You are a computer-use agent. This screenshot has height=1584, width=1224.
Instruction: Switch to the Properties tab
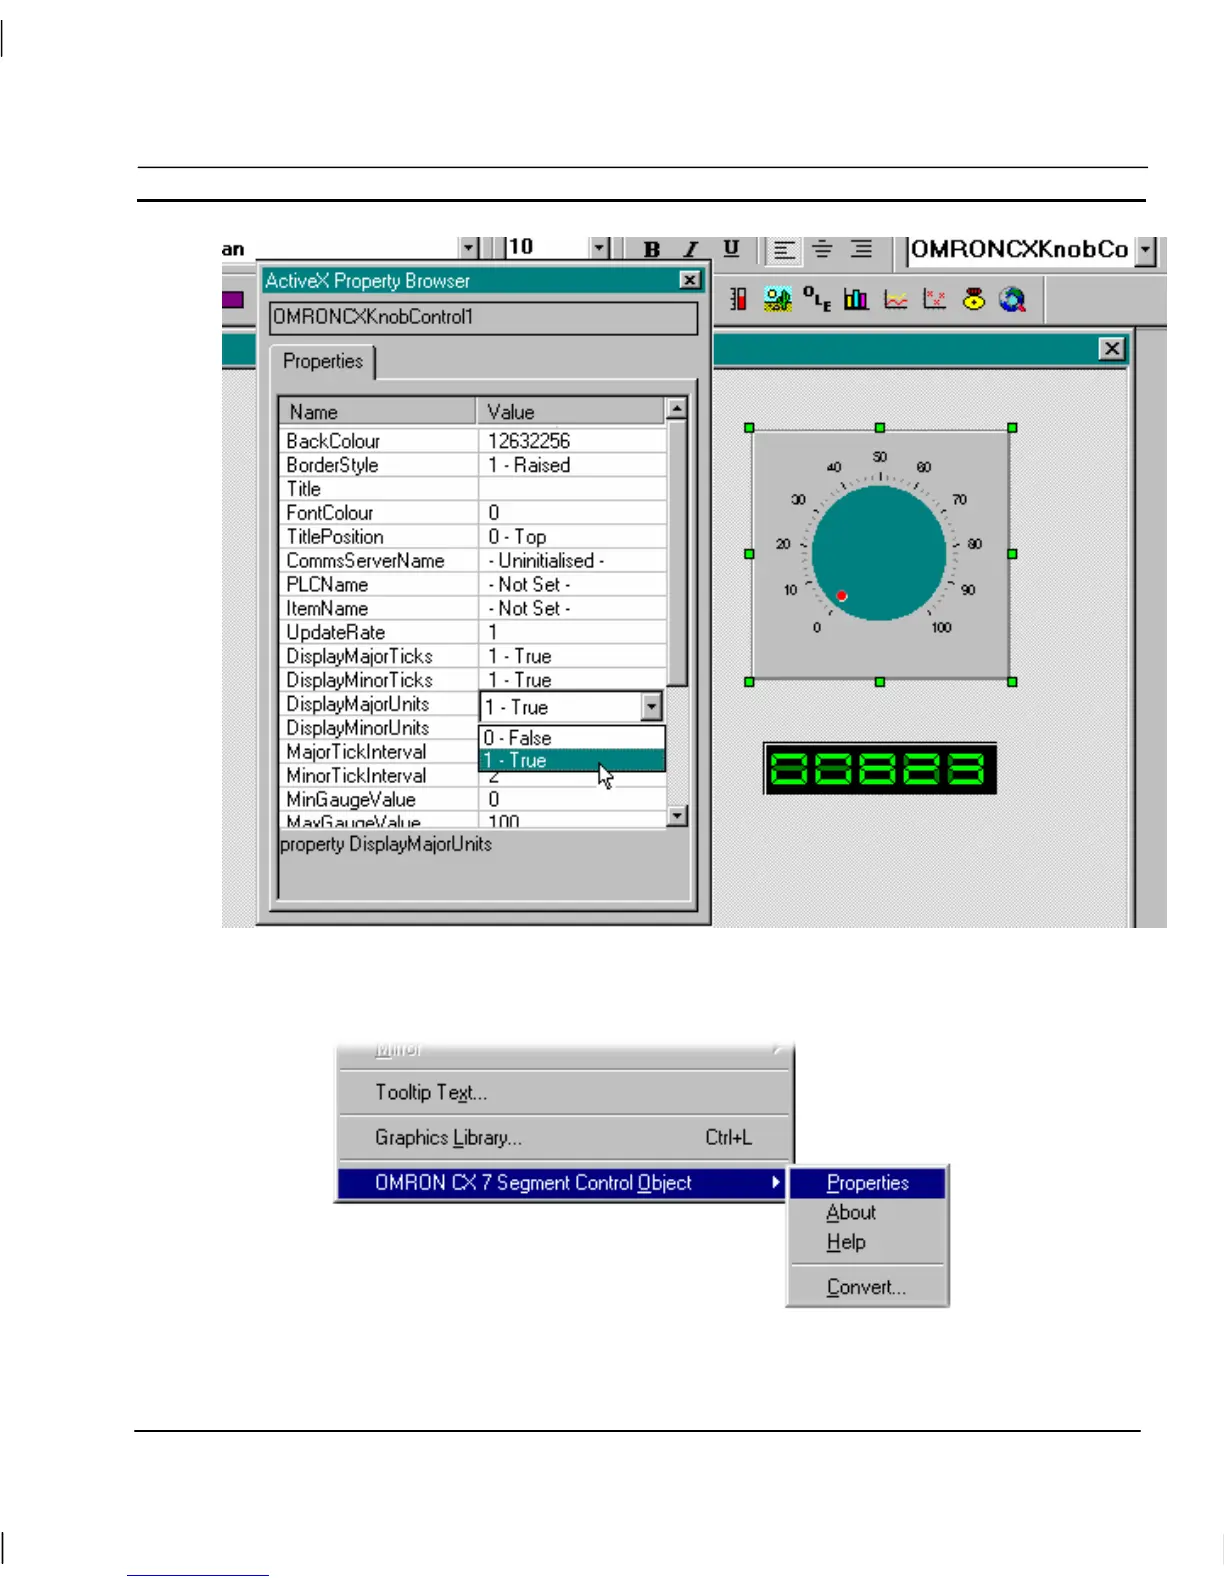[x=322, y=361]
